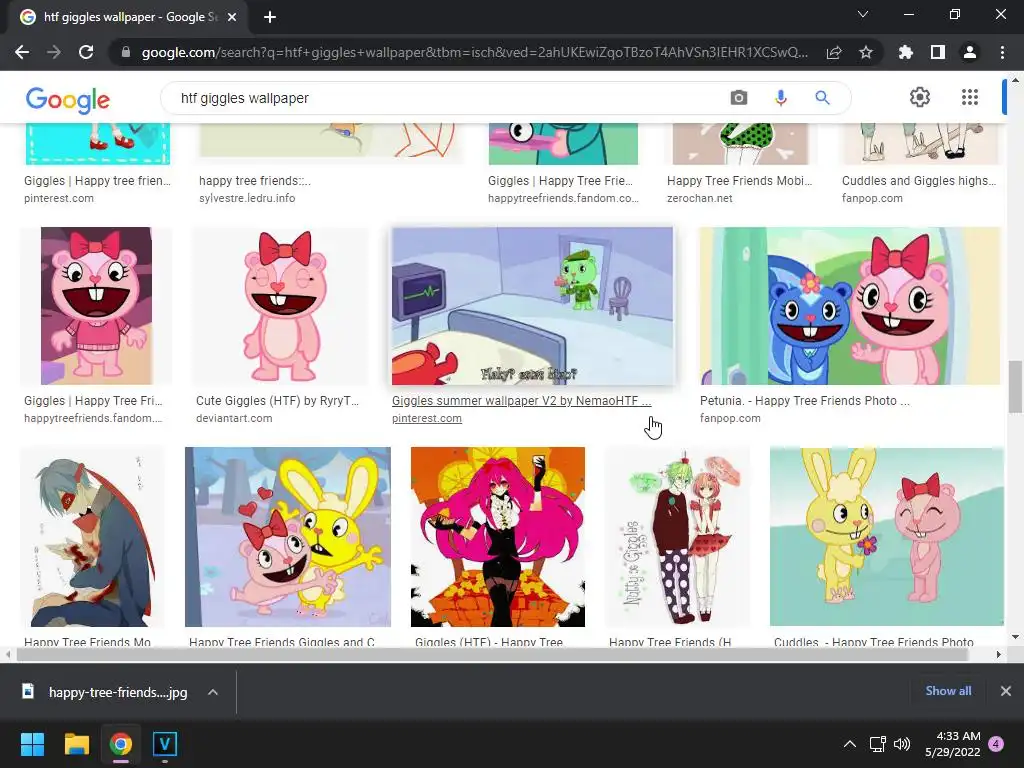Open the Windows Start menu
The height and width of the screenshot is (768, 1024).
pos(32,744)
